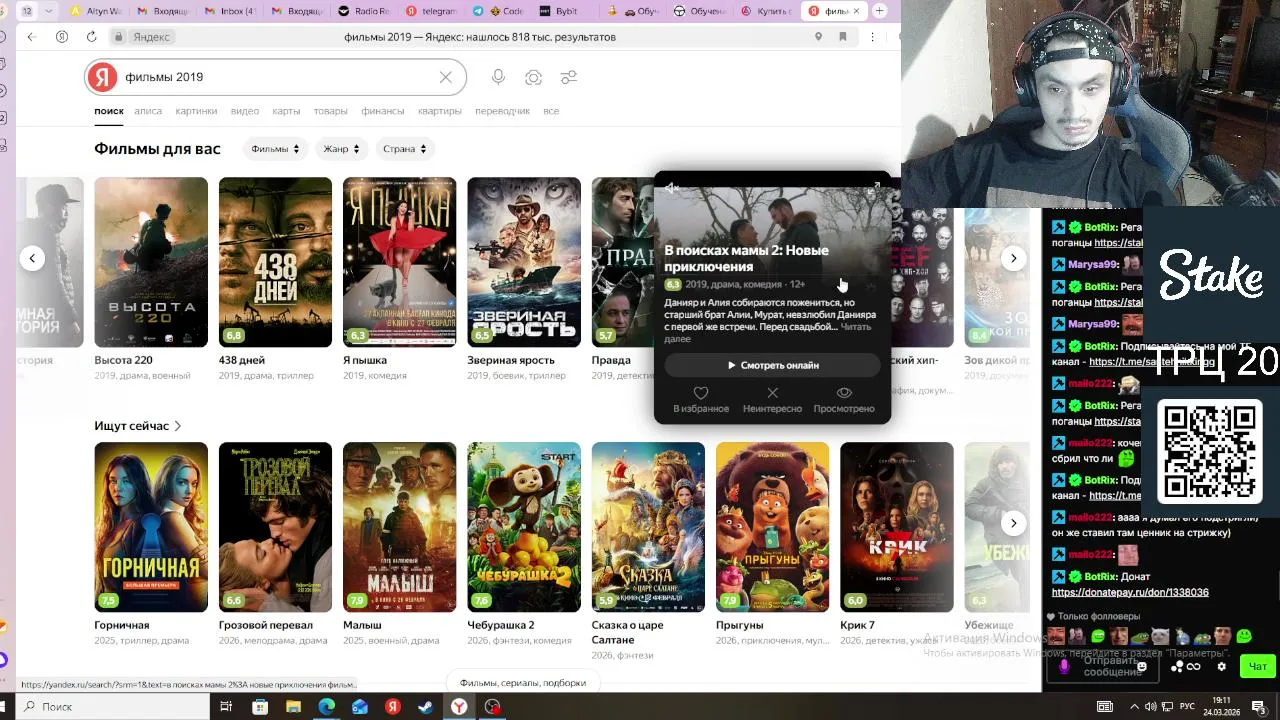1280x720 pixels.
Task: Open Steam from the taskbar
Action: pos(425,707)
